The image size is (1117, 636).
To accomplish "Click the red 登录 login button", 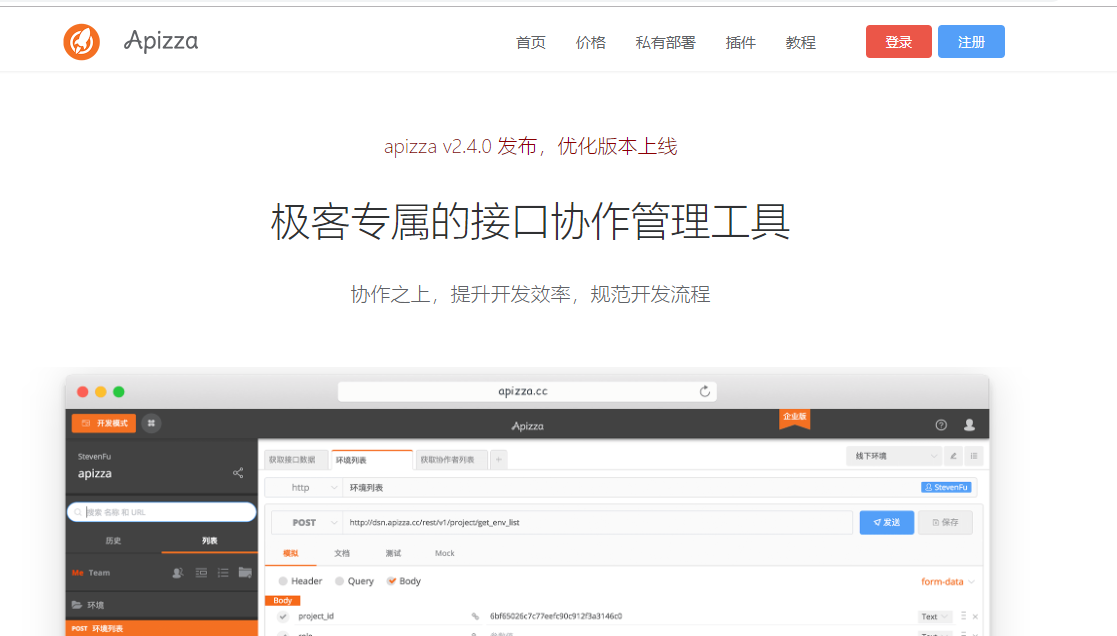I will coord(898,41).
